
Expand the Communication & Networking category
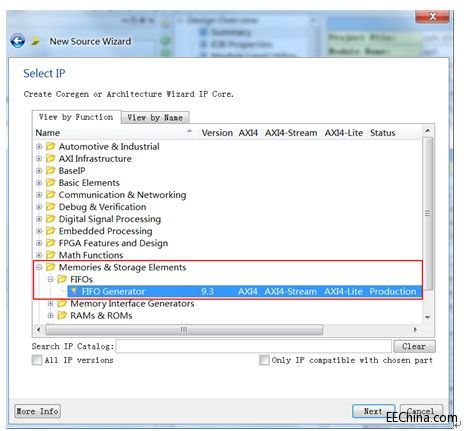[39, 195]
